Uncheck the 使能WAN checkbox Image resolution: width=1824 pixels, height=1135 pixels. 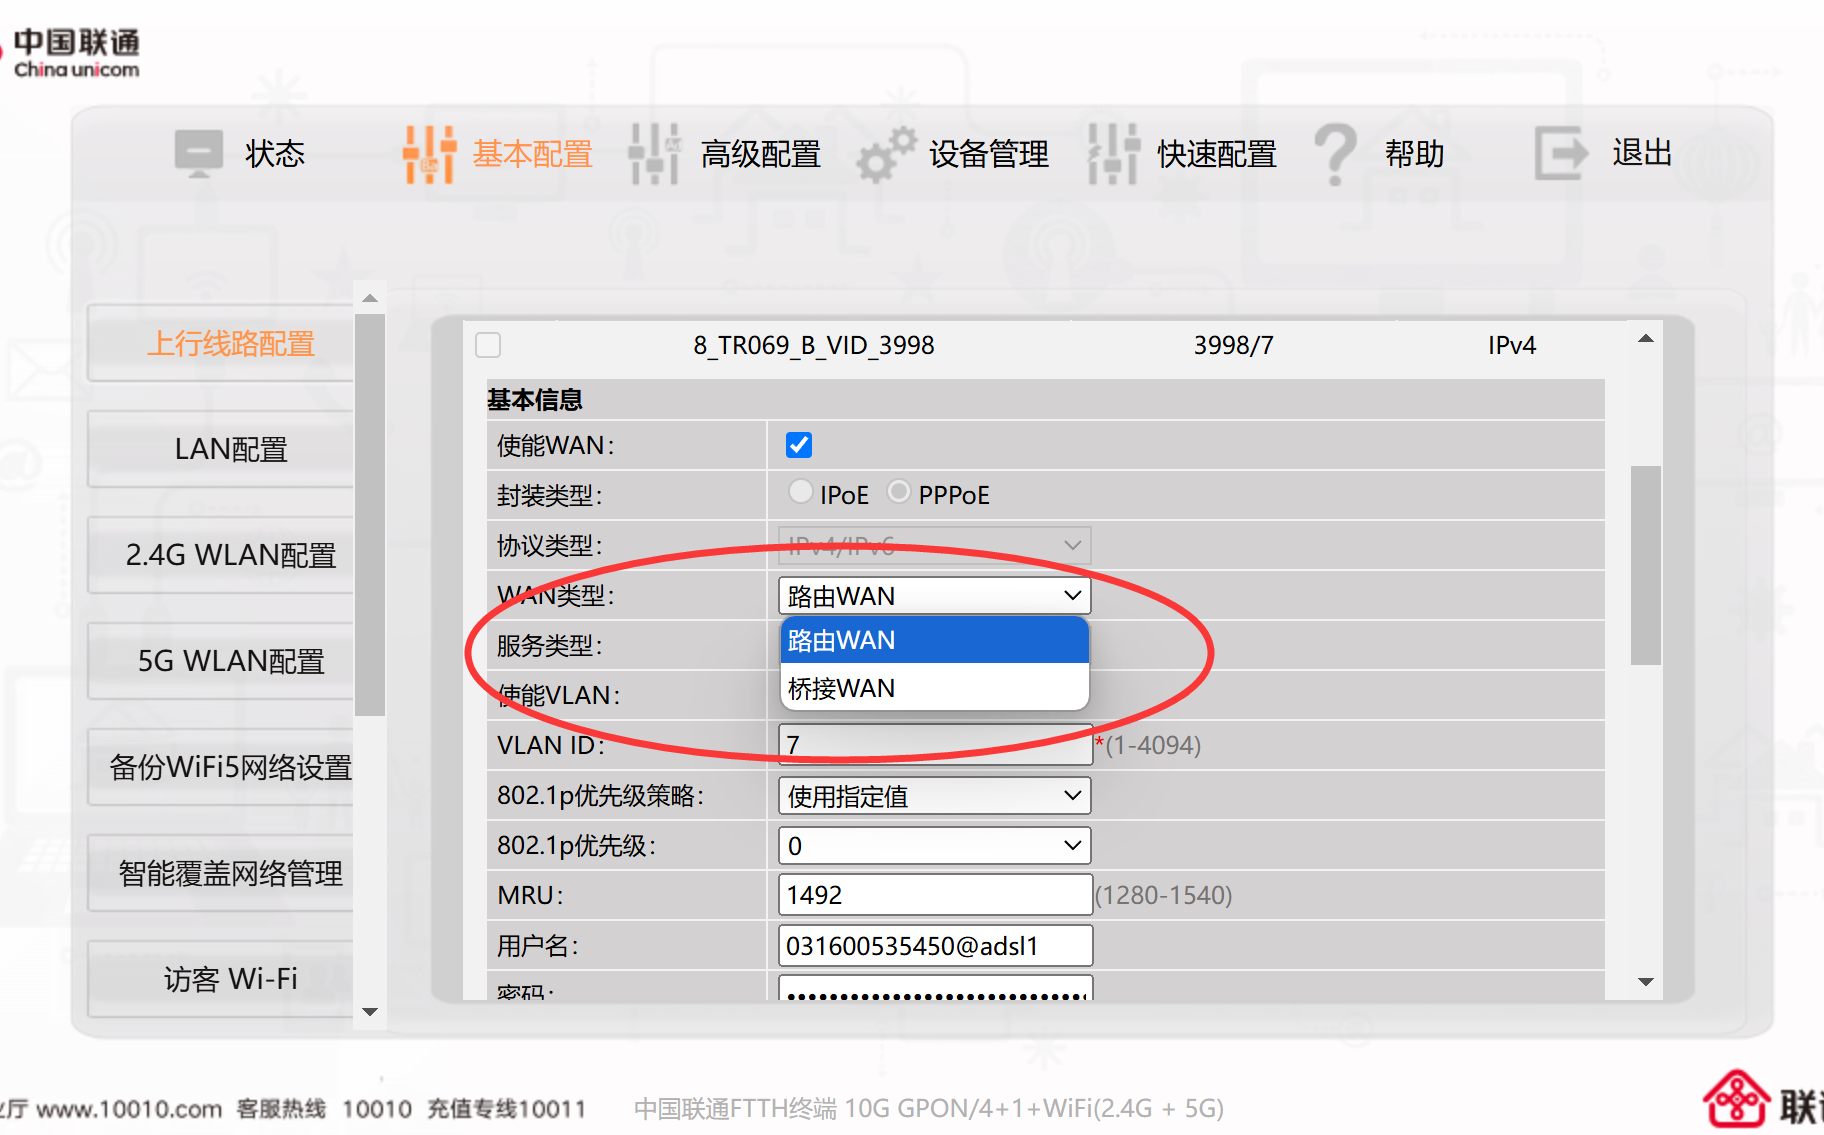point(798,444)
